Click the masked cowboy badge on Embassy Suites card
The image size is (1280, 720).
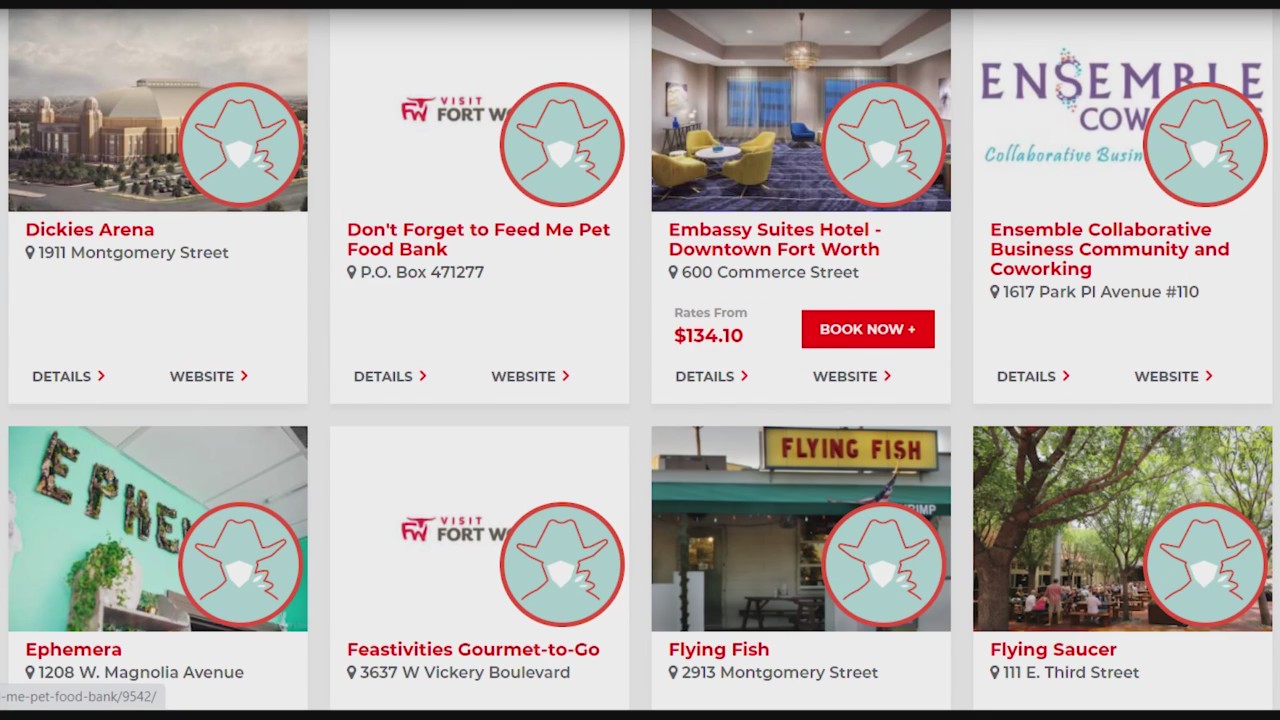pos(884,145)
